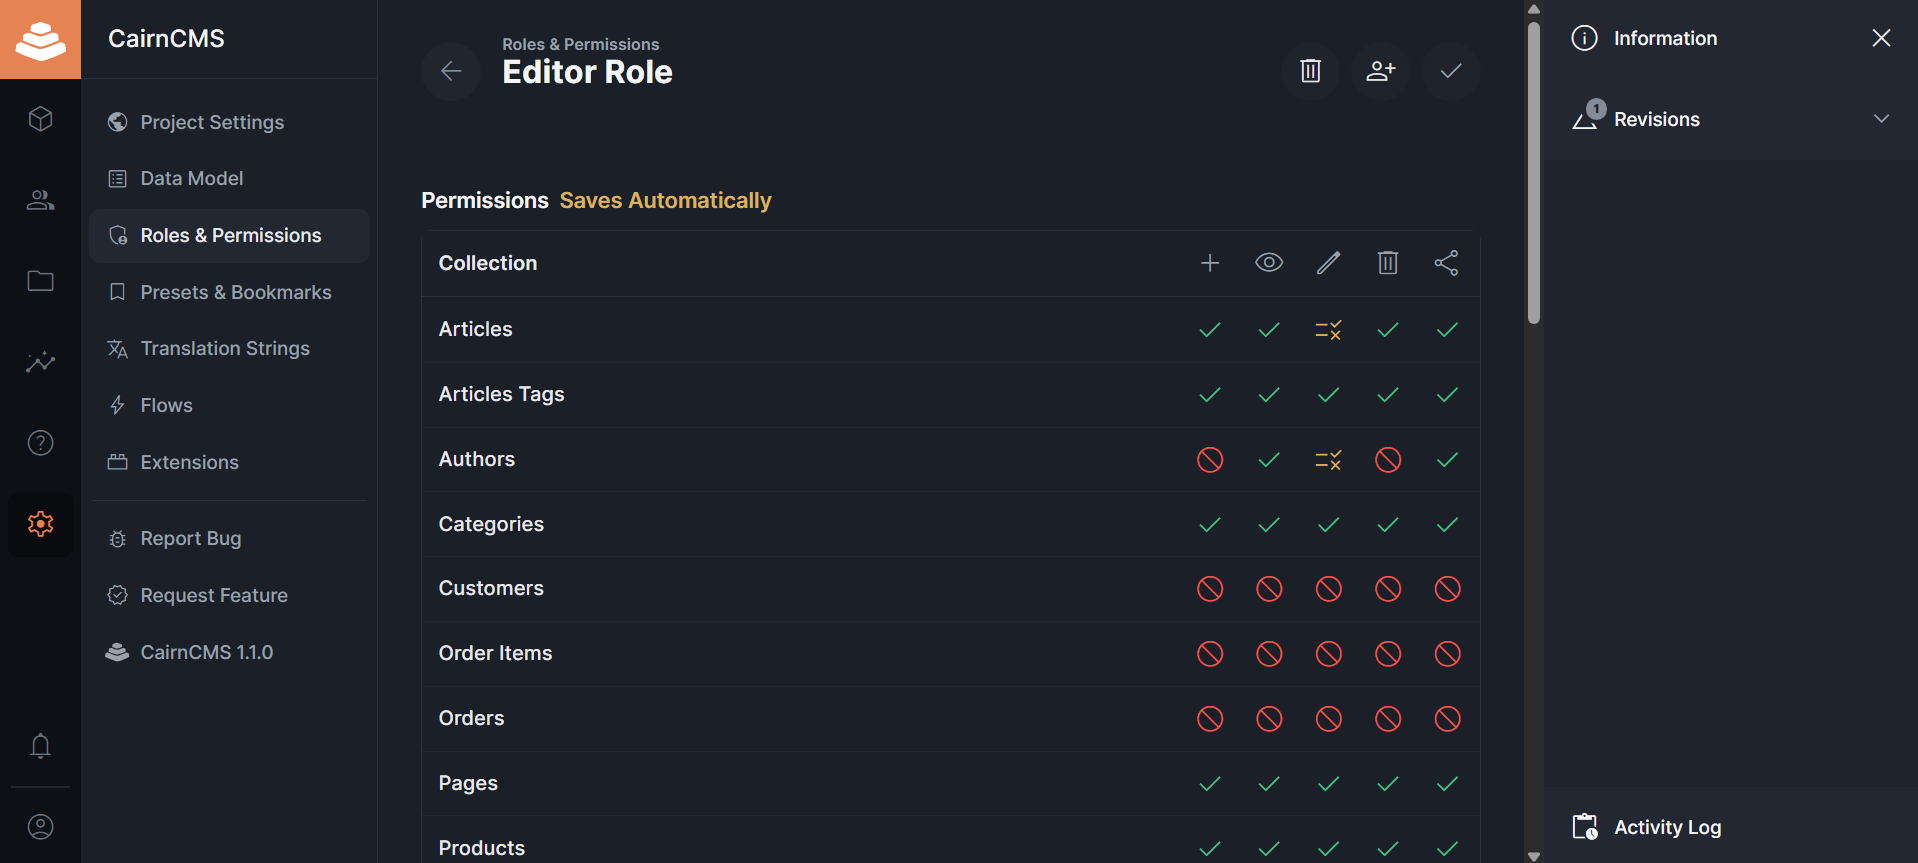Open the Settings gear module icon
The height and width of the screenshot is (863, 1918).
coord(40,524)
